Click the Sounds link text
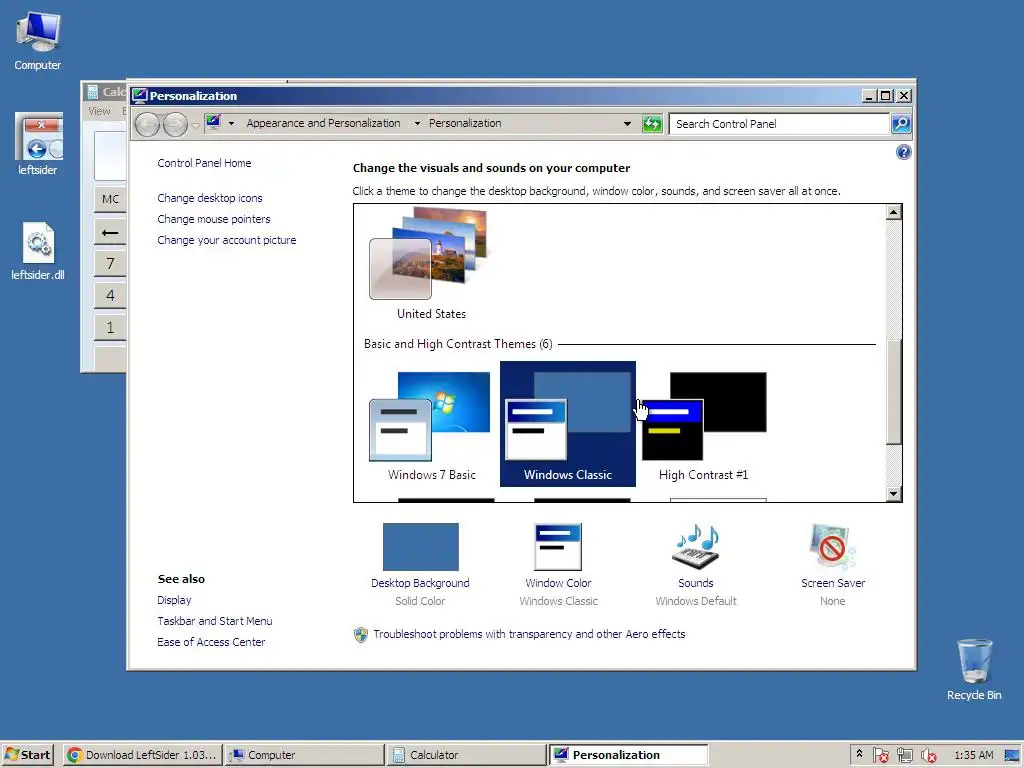Screen dimensions: 1024x768 696,583
